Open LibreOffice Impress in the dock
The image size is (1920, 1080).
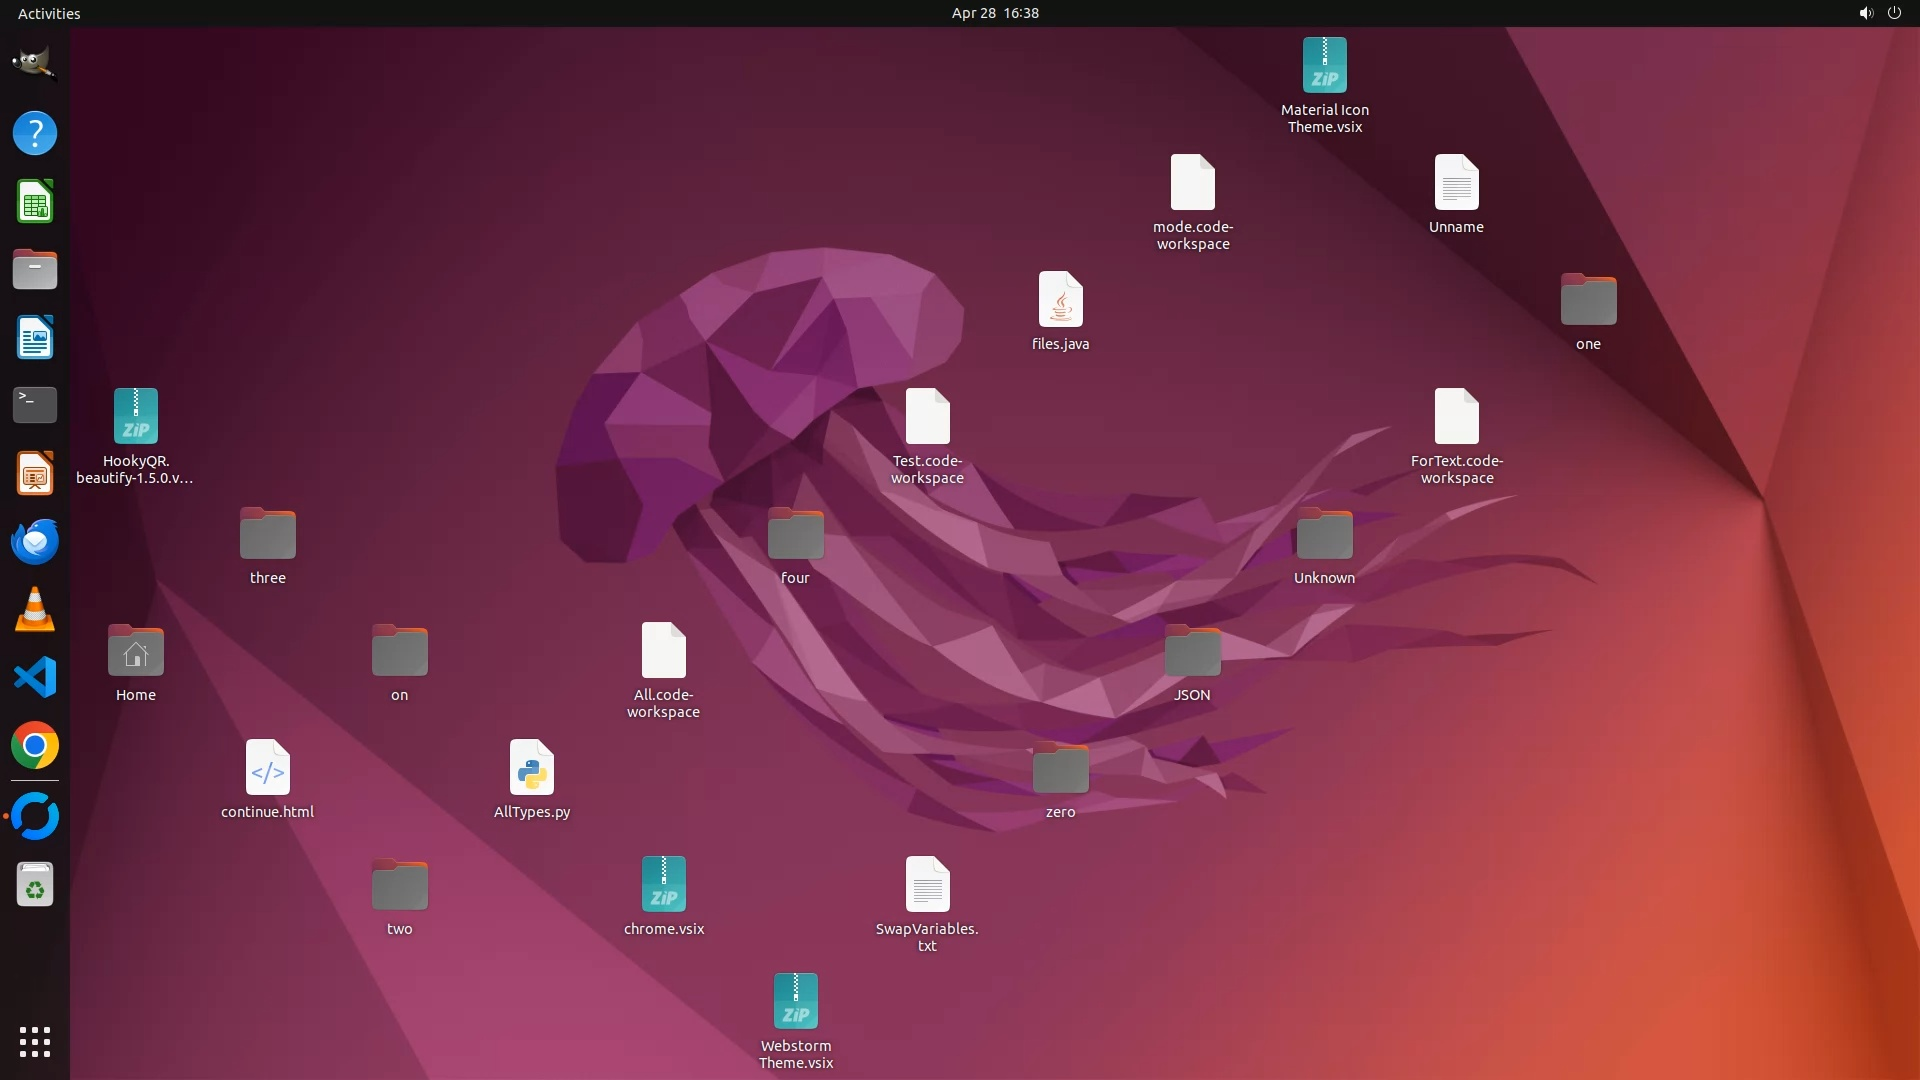point(34,473)
